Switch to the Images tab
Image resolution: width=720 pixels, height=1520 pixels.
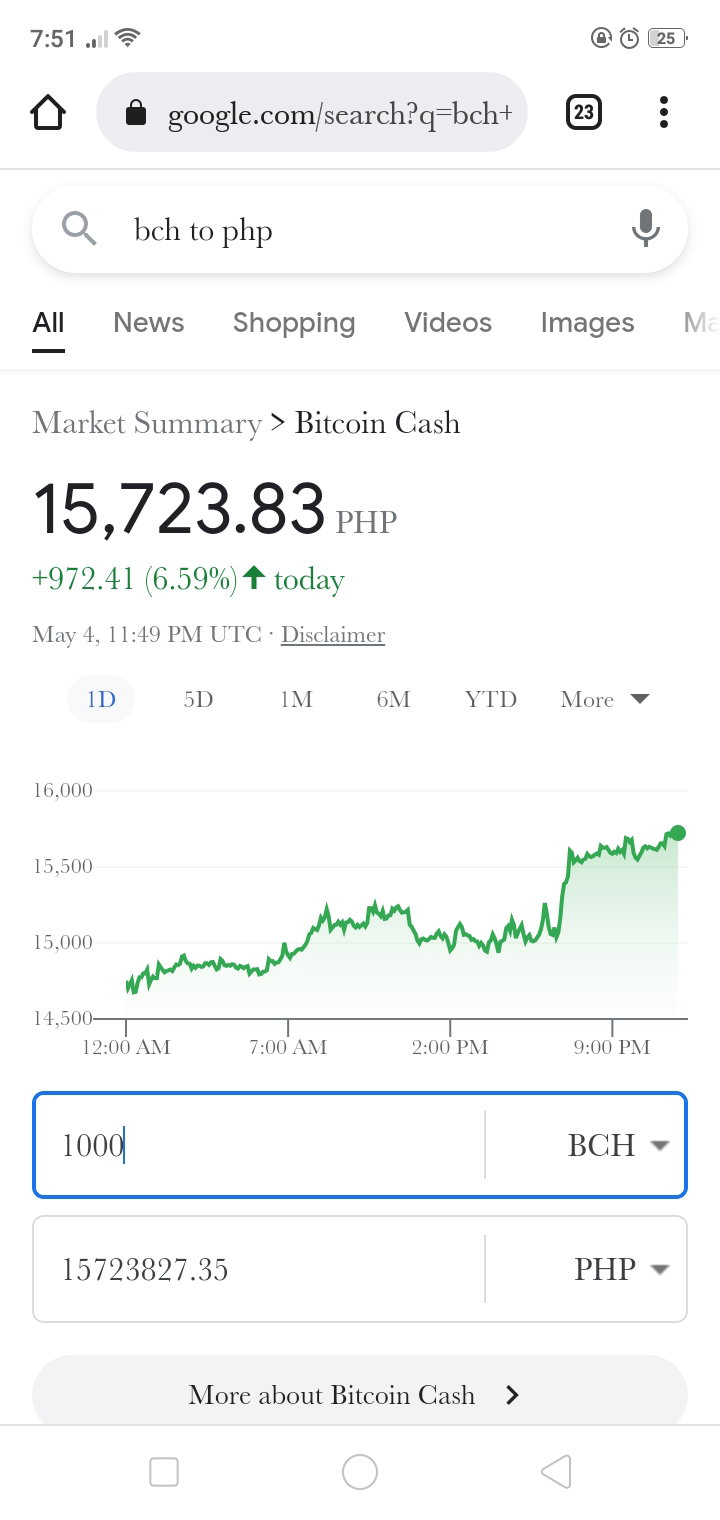point(587,323)
